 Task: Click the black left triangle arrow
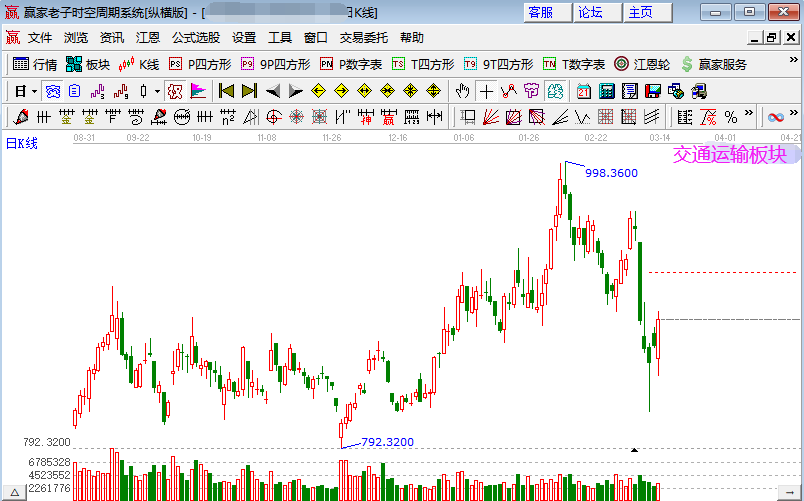coord(273,91)
